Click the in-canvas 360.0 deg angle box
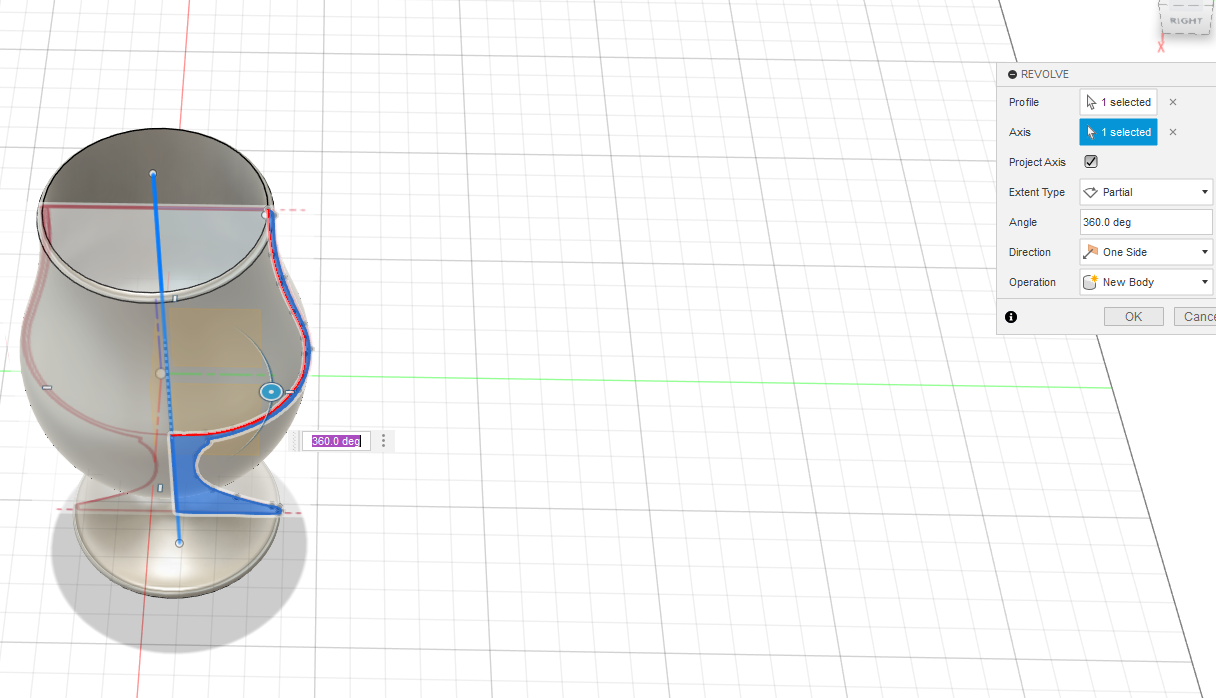This screenshot has height=698, width=1216. pyautogui.click(x=336, y=441)
